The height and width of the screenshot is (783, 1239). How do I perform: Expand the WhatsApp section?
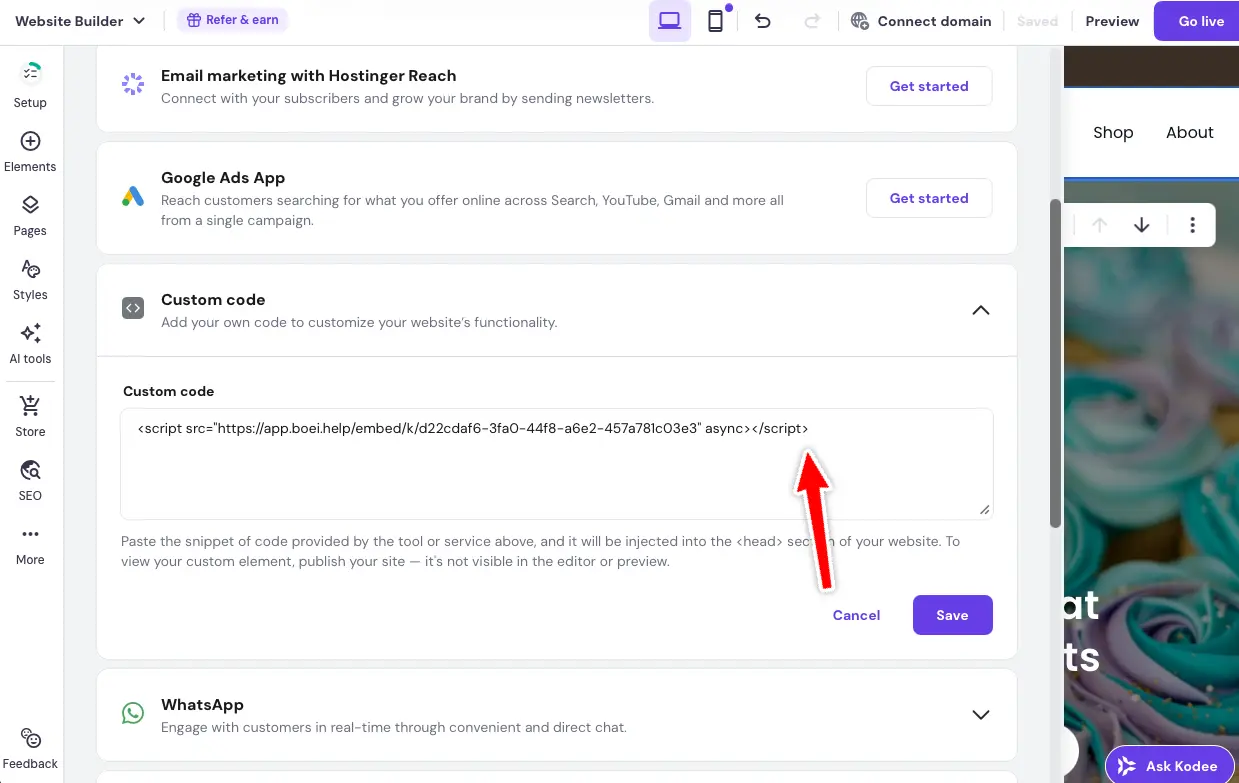click(x=981, y=715)
